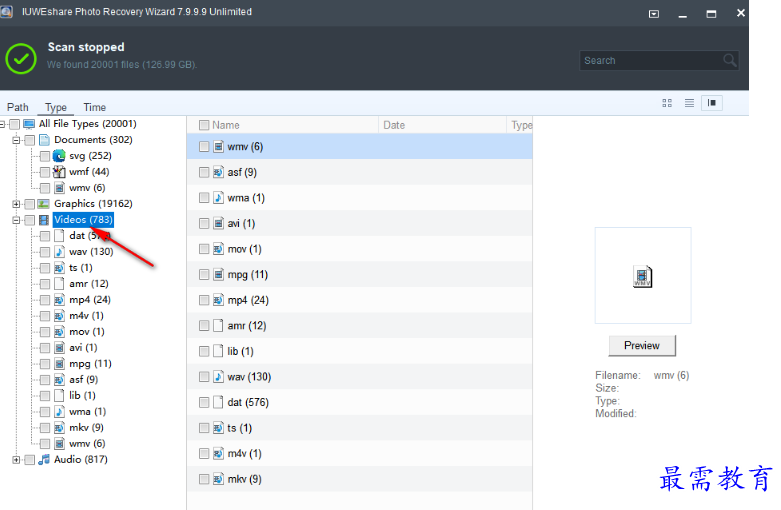Click the mkv icon in the file list
This screenshot has width=781, height=510.
[x=218, y=479]
